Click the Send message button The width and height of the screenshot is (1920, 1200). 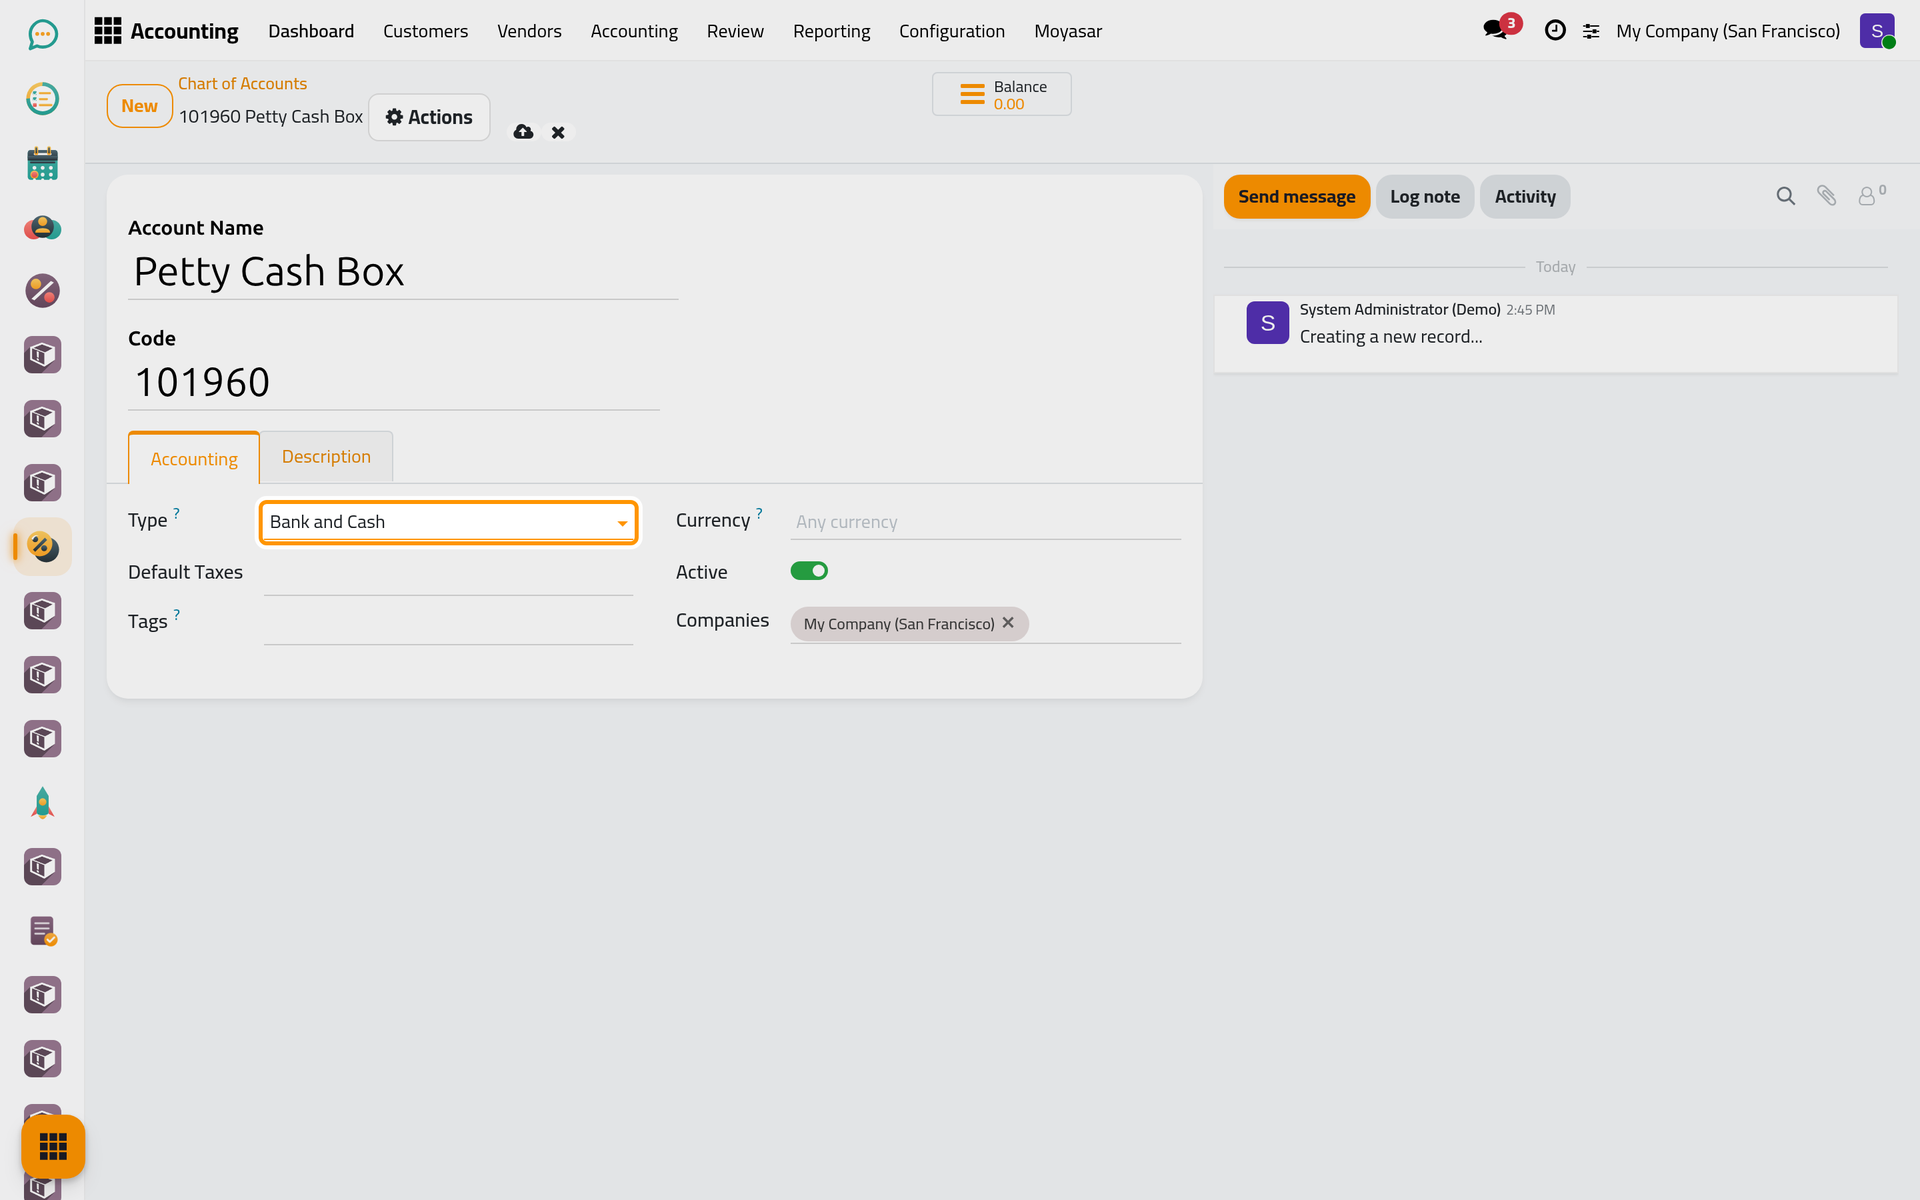click(x=1296, y=197)
